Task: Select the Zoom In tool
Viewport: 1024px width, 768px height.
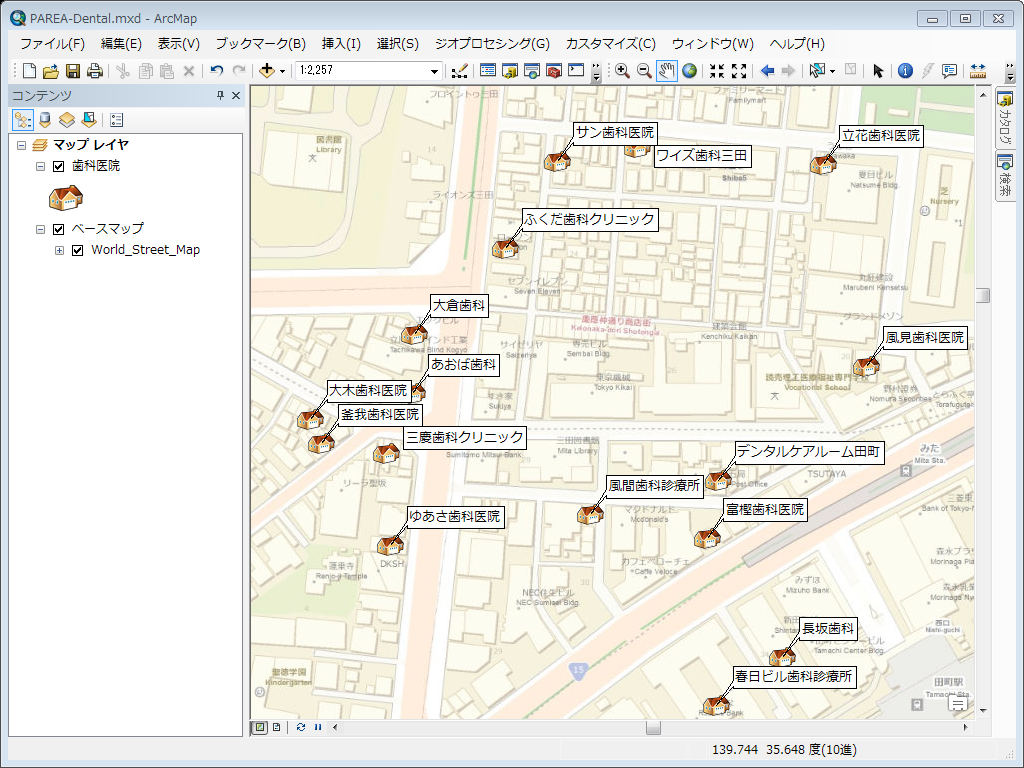Action: tap(622, 71)
